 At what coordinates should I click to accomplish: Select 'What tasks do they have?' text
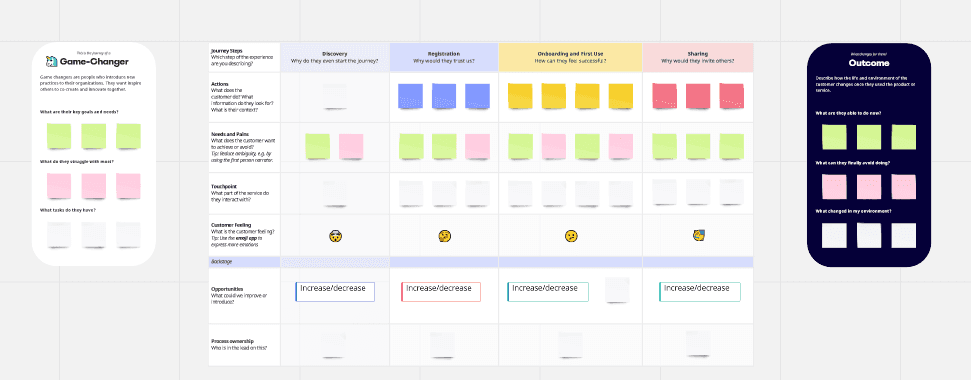[x=67, y=210]
